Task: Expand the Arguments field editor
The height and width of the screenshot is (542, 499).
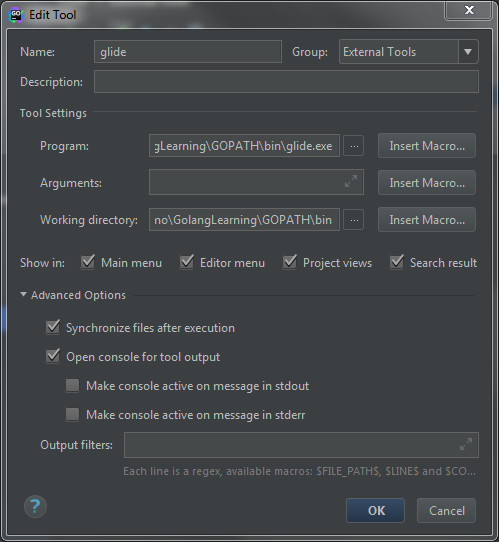Action: pyautogui.click(x=351, y=181)
